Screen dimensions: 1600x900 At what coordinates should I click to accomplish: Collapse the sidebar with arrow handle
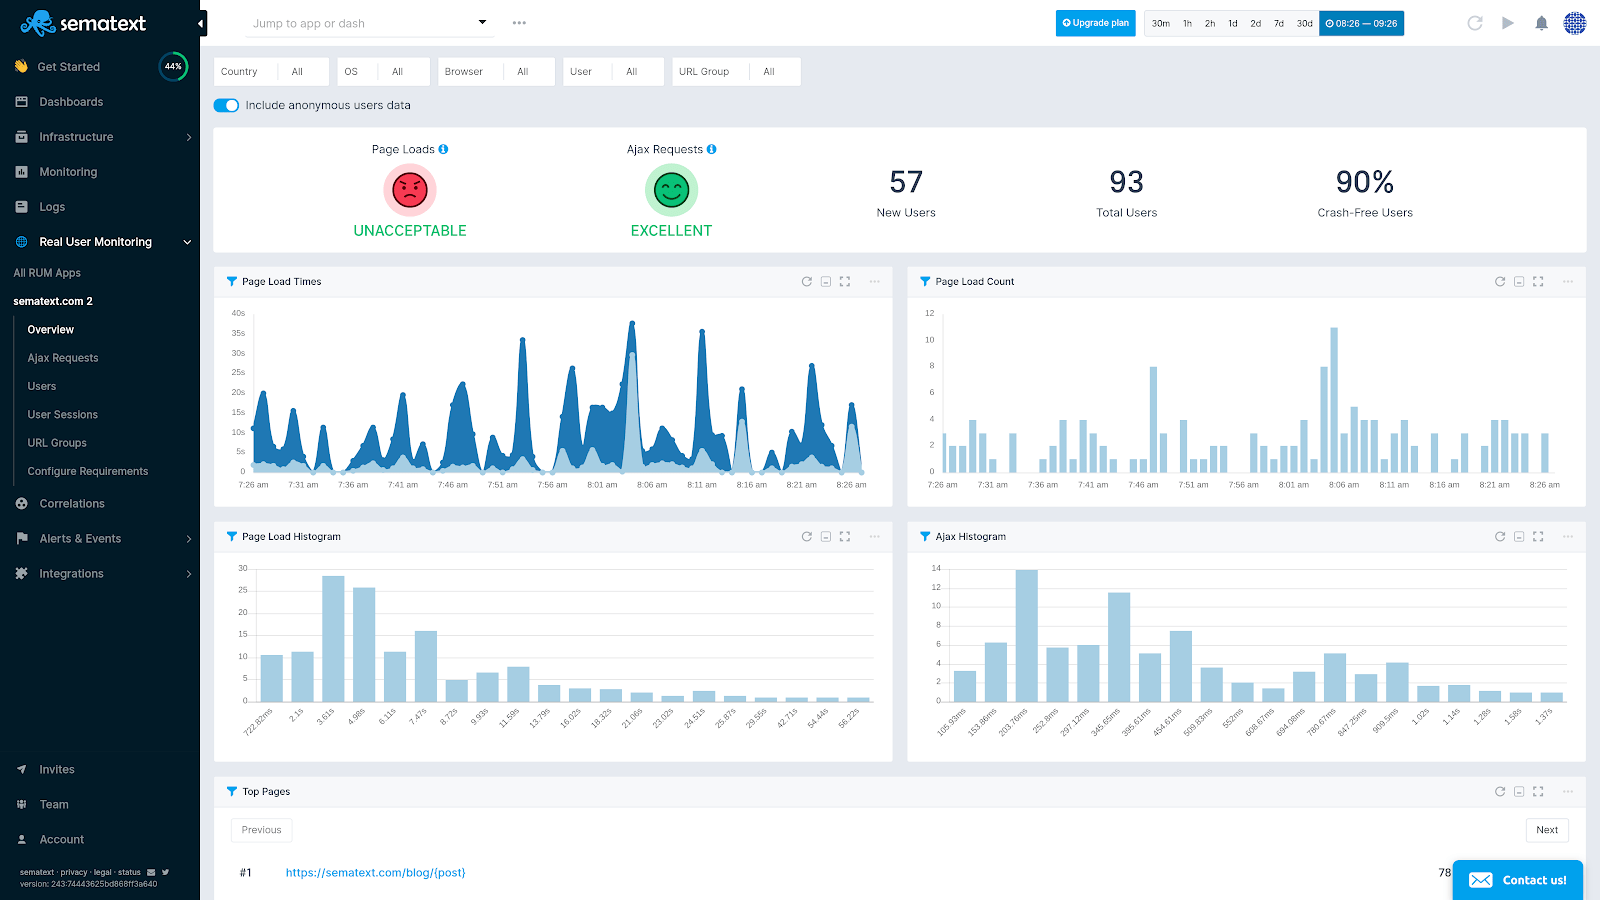point(203,23)
